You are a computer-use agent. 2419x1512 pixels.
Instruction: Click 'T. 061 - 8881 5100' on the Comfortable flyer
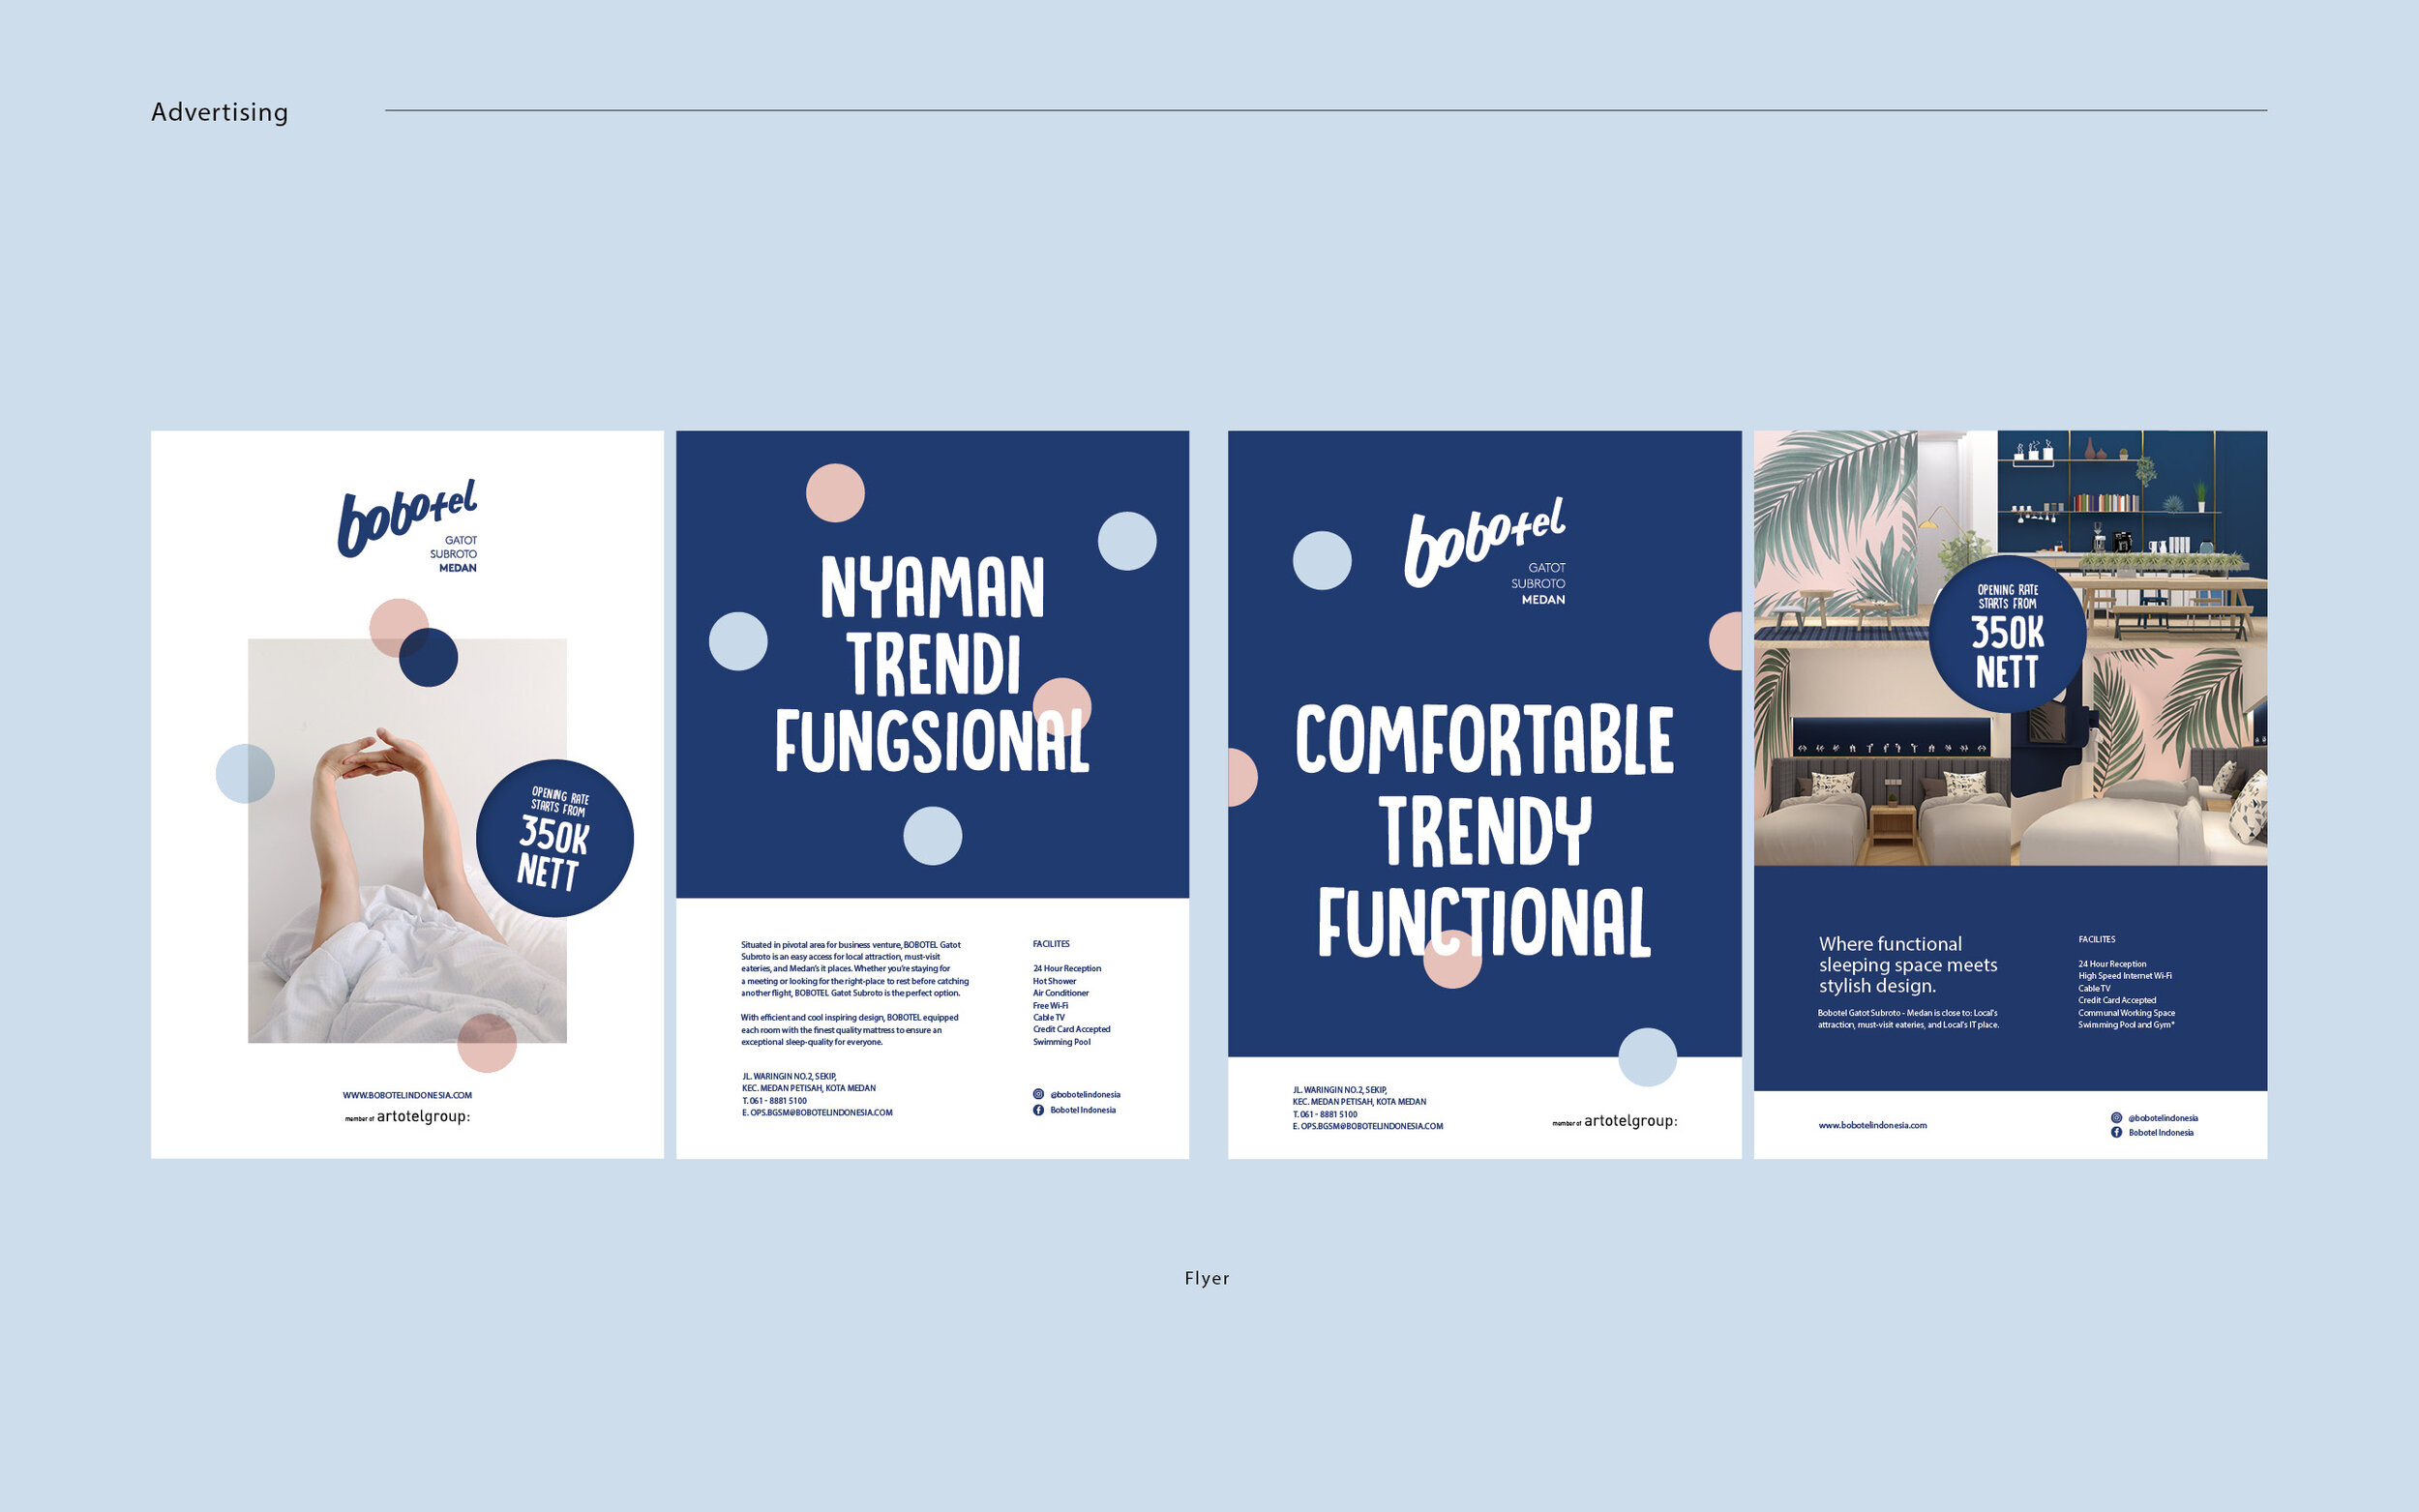(x=1325, y=1114)
